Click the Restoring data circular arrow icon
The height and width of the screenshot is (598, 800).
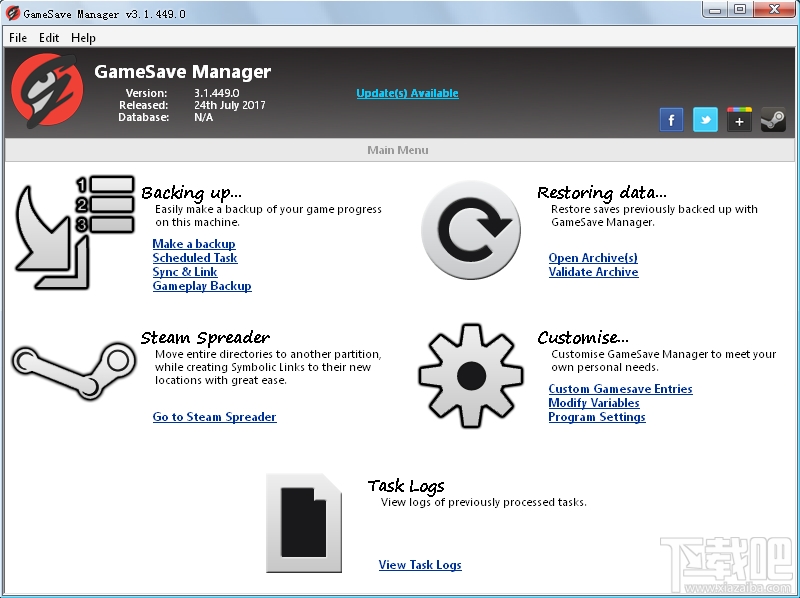pyautogui.click(x=471, y=230)
